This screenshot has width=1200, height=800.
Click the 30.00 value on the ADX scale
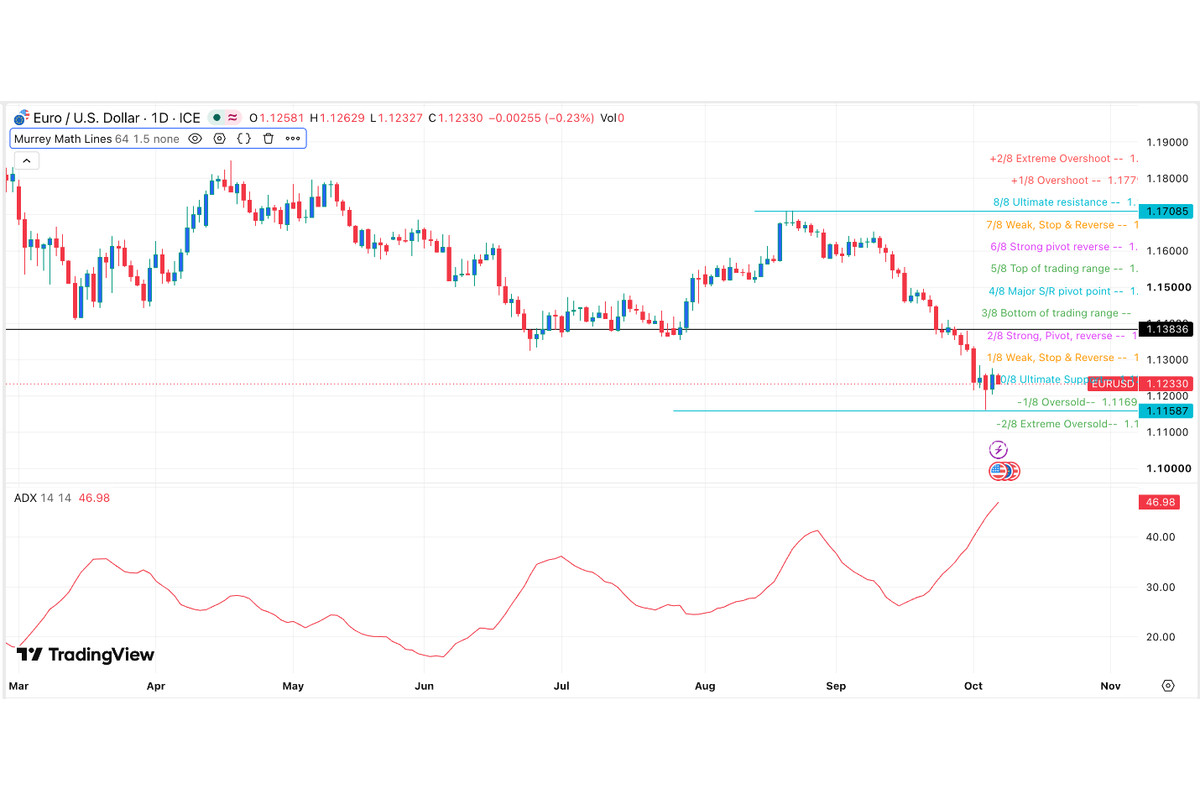[1160, 587]
